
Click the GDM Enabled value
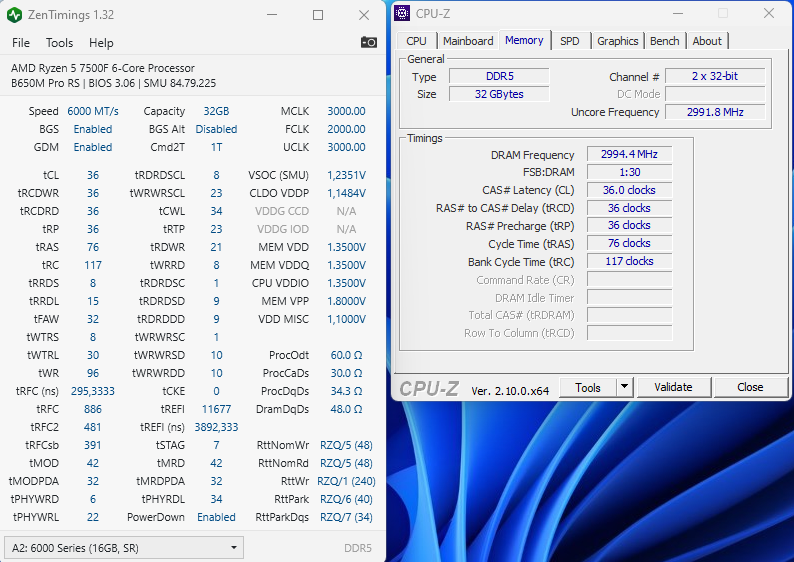93,147
